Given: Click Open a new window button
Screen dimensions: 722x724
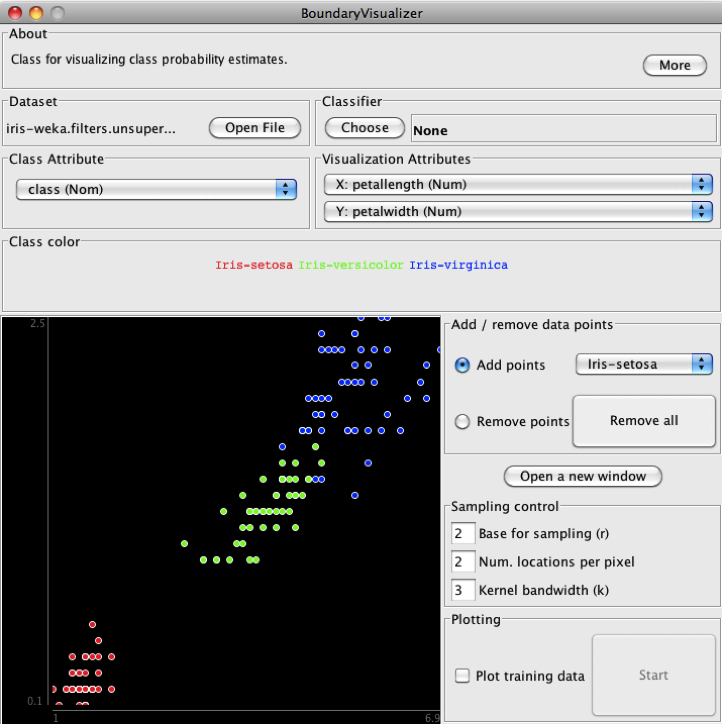Looking at the screenshot, I should pyautogui.click(x=582, y=476).
